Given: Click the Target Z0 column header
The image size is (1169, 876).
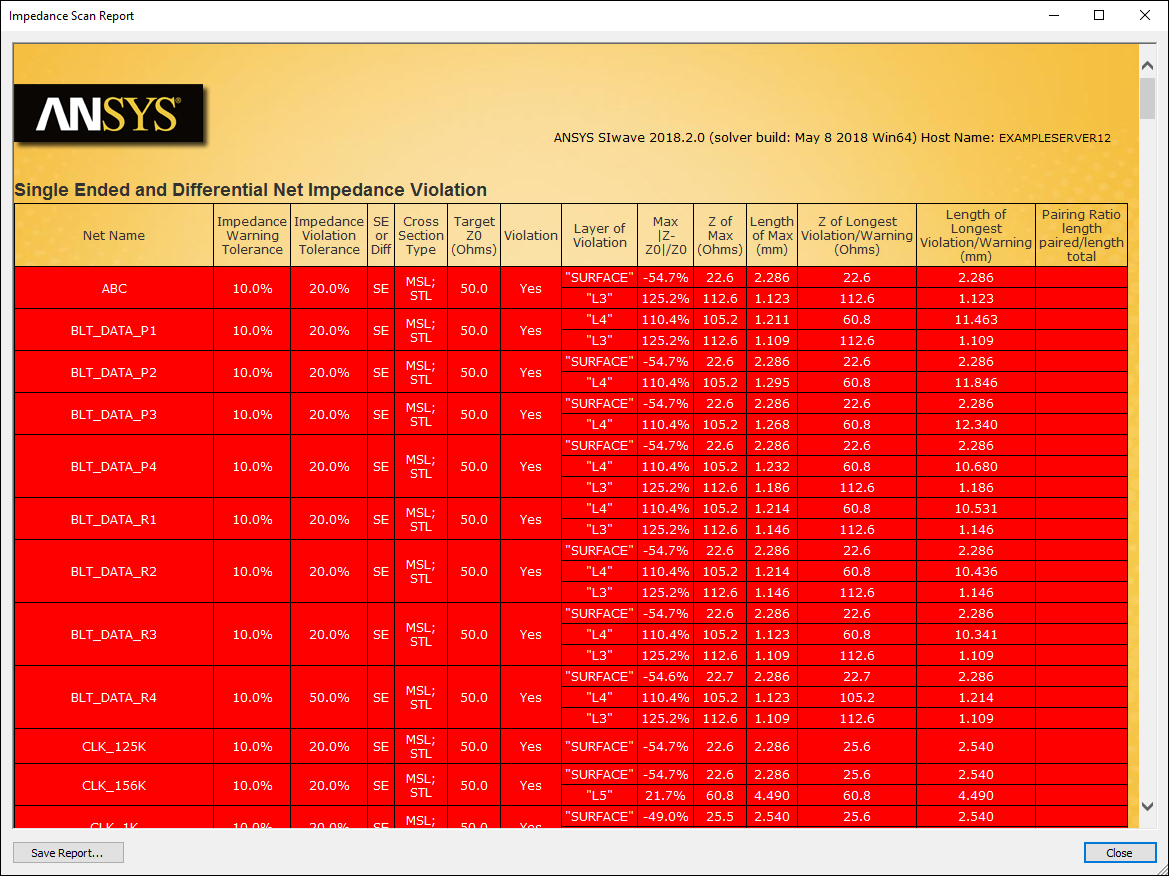Looking at the screenshot, I should [473, 235].
